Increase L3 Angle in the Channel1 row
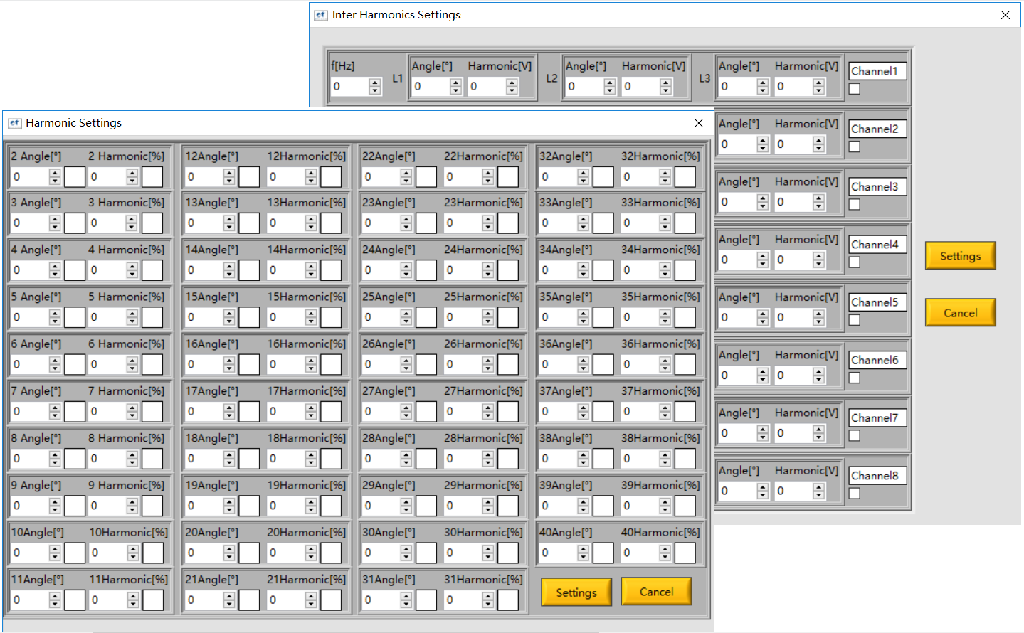The height and width of the screenshot is (633, 1024). pyautogui.click(x=763, y=82)
